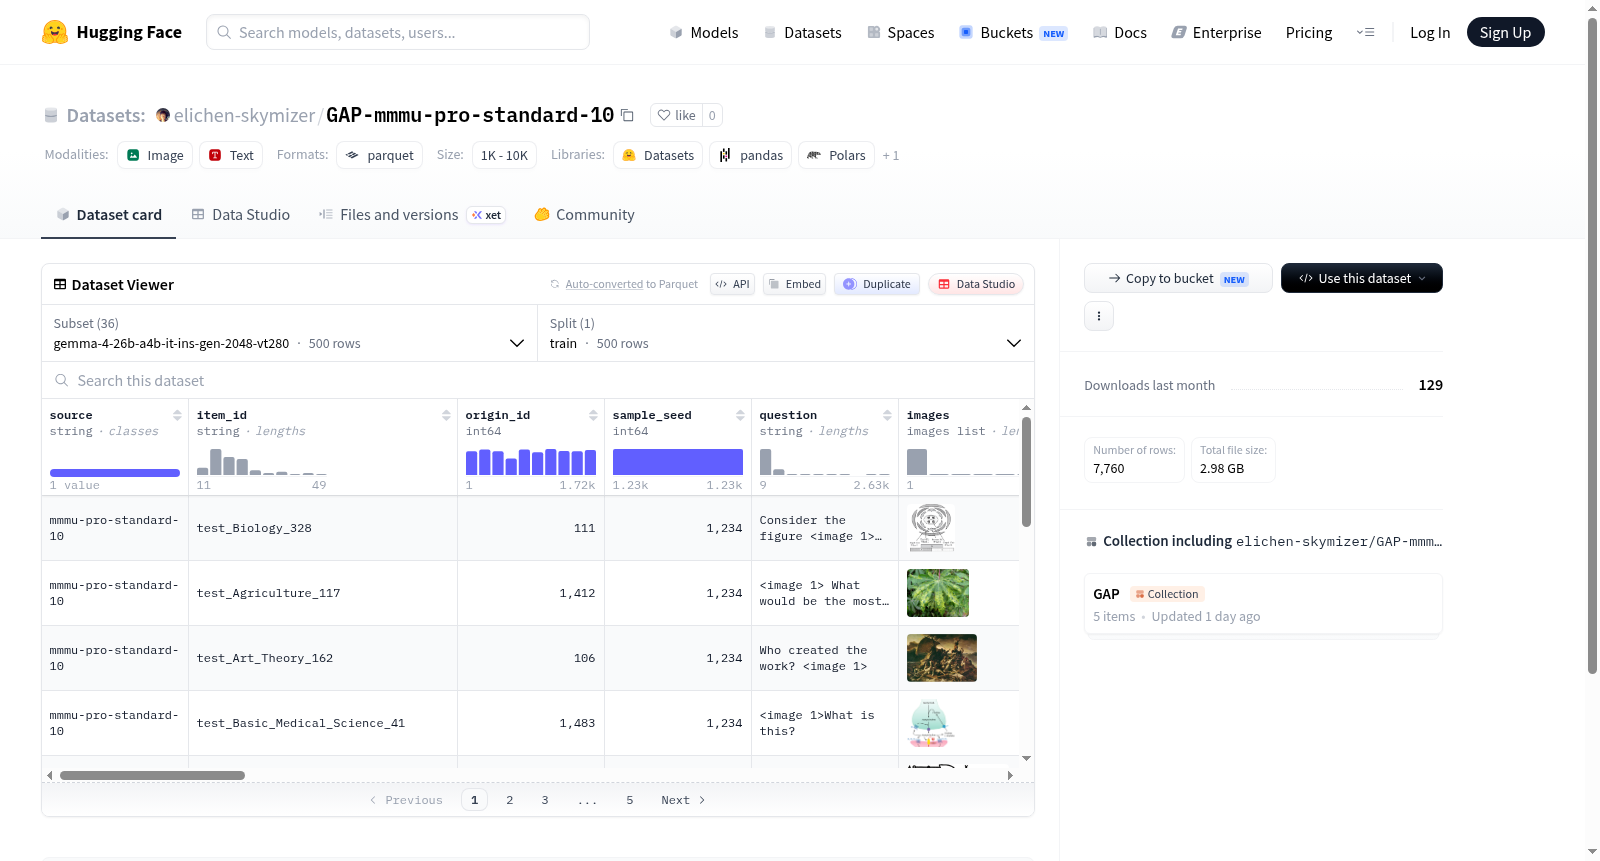This screenshot has width=1600, height=861.
Task: Click the Next page button
Action: [x=683, y=800]
